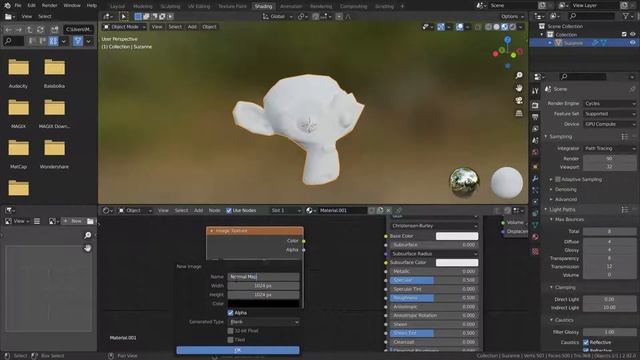This screenshot has width=640, height=360.
Task: Click the Roughness slider
Action: tap(434, 298)
